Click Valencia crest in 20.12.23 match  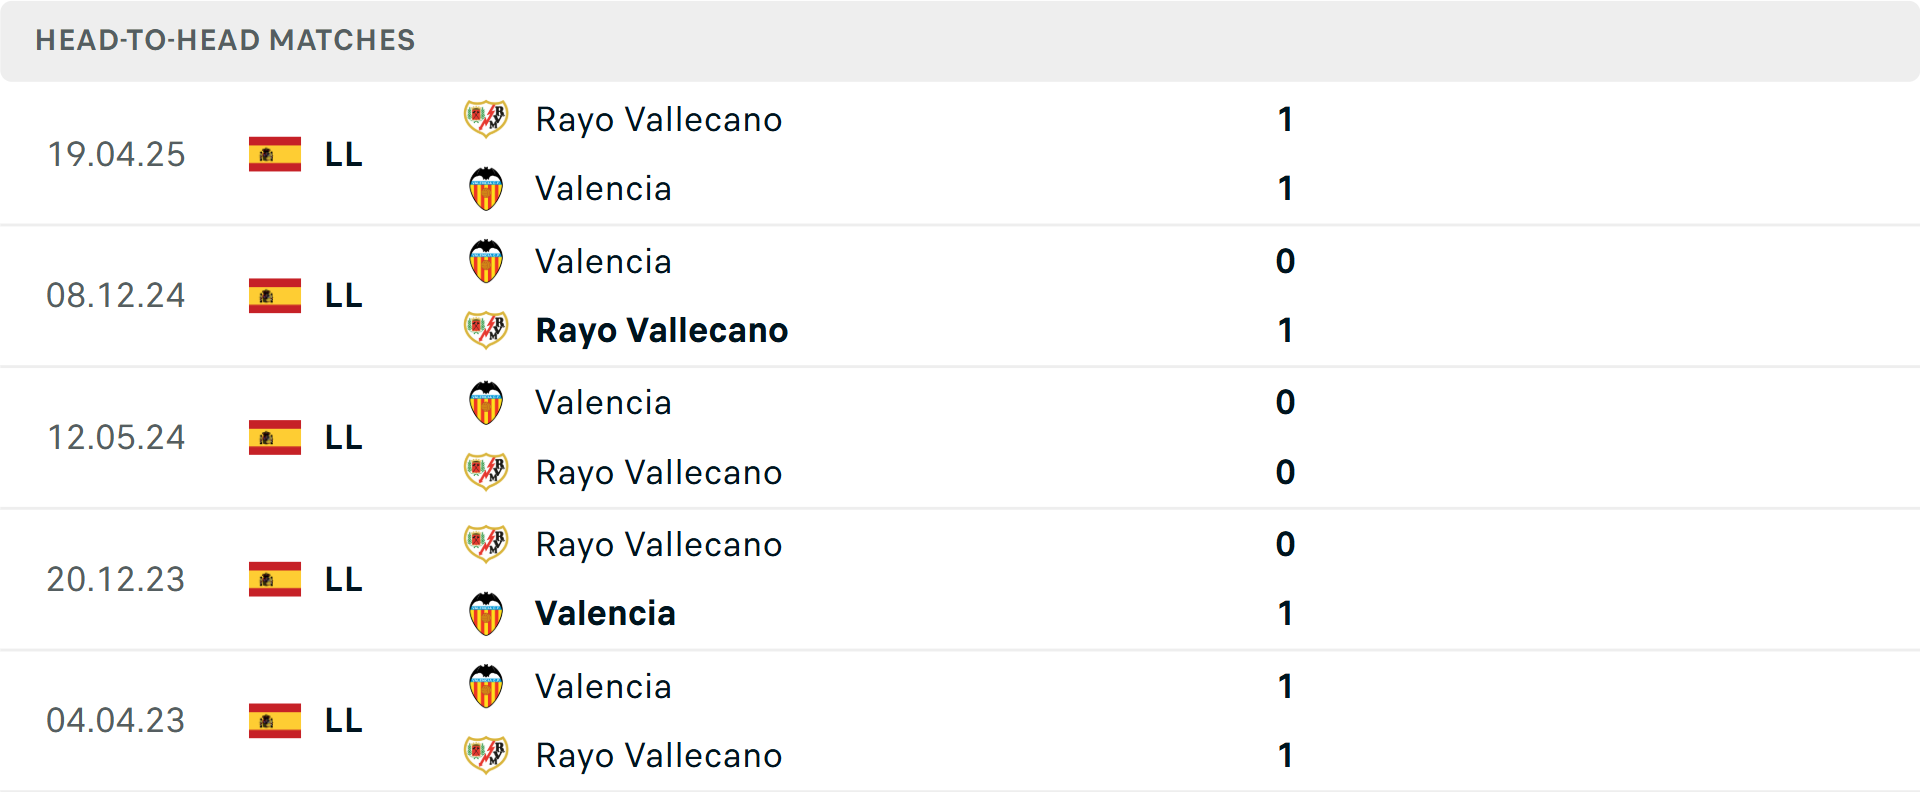coord(486,614)
